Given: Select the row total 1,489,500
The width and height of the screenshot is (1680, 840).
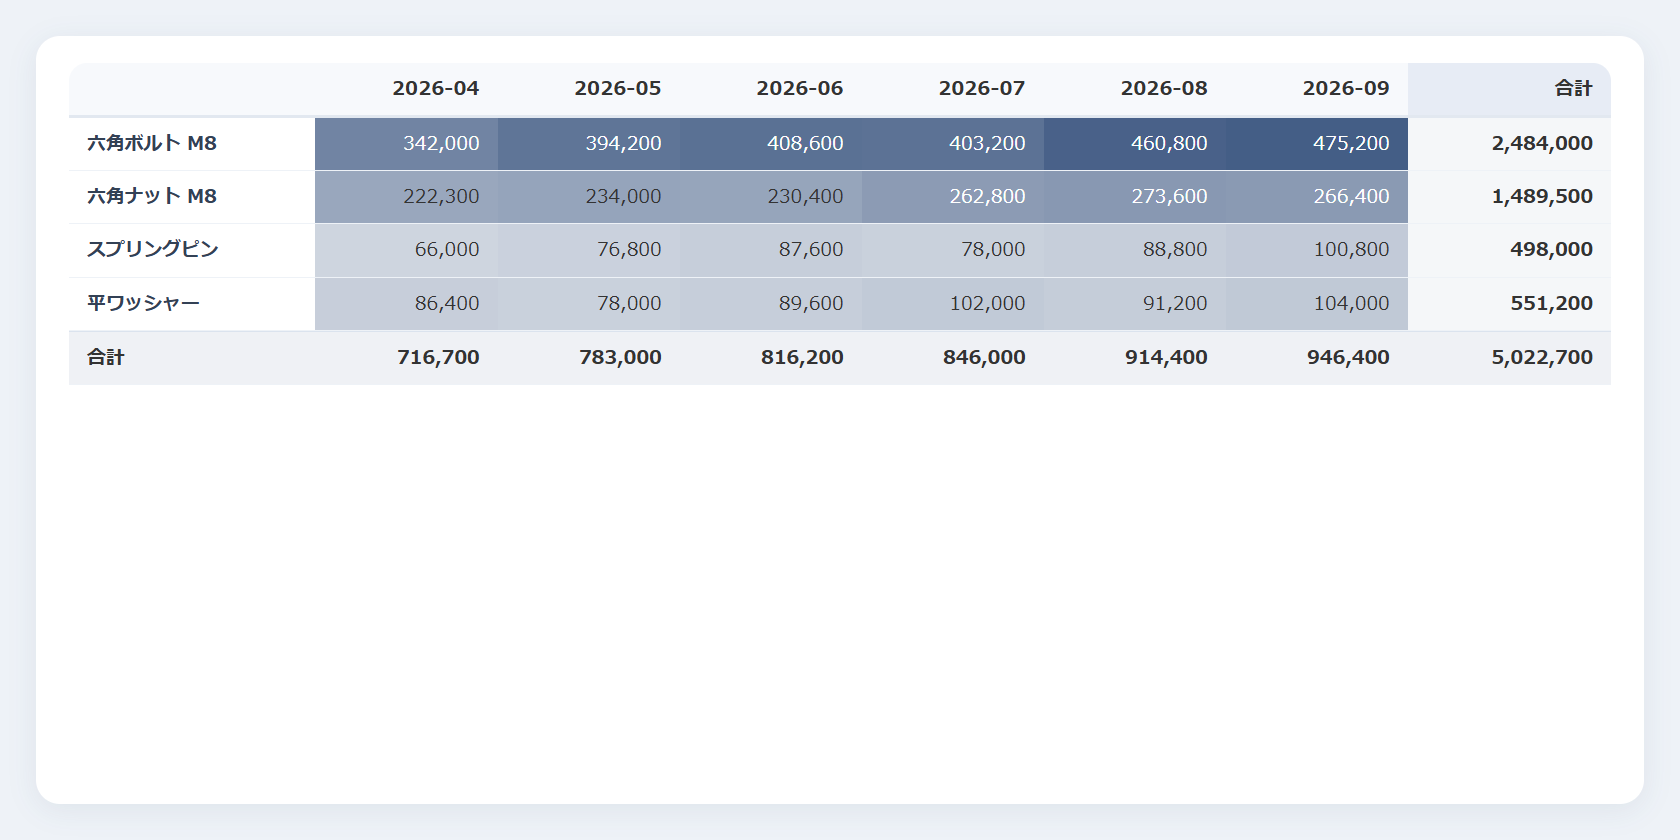Looking at the screenshot, I should pos(1509,197).
